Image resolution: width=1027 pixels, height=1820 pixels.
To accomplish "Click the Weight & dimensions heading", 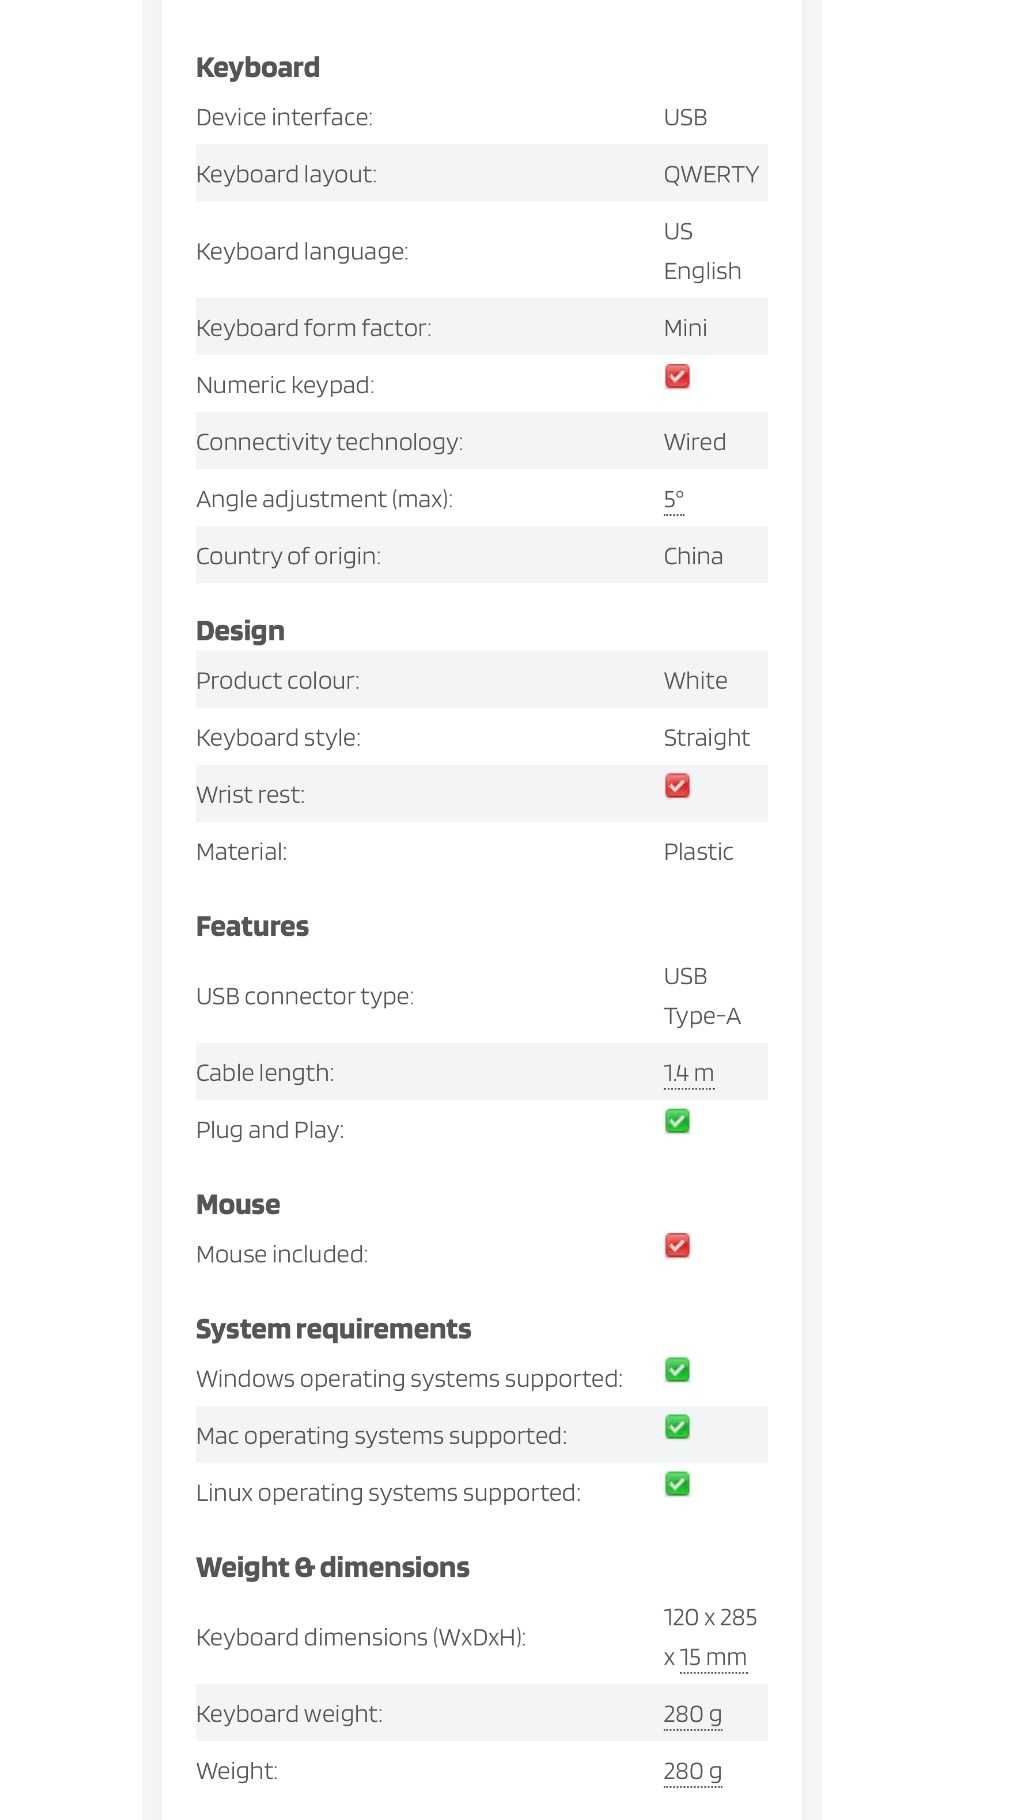I will point(332,1567).
